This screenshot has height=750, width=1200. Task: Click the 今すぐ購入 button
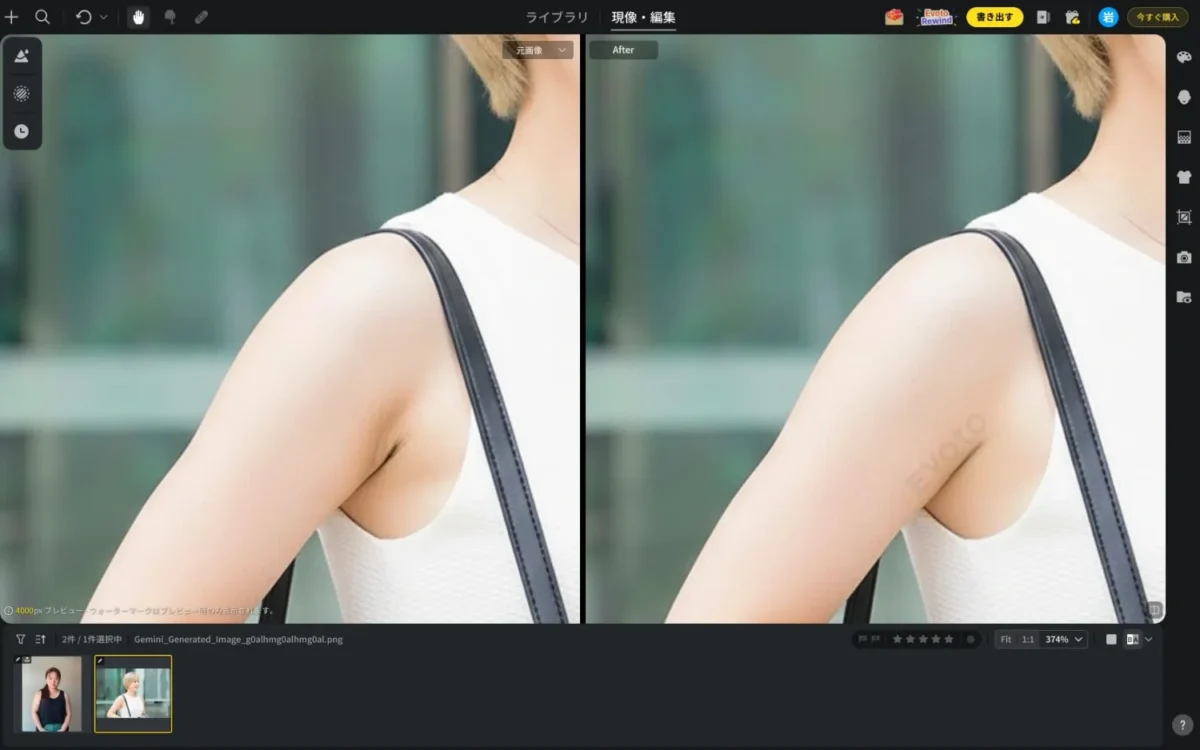pos(1157,17)
